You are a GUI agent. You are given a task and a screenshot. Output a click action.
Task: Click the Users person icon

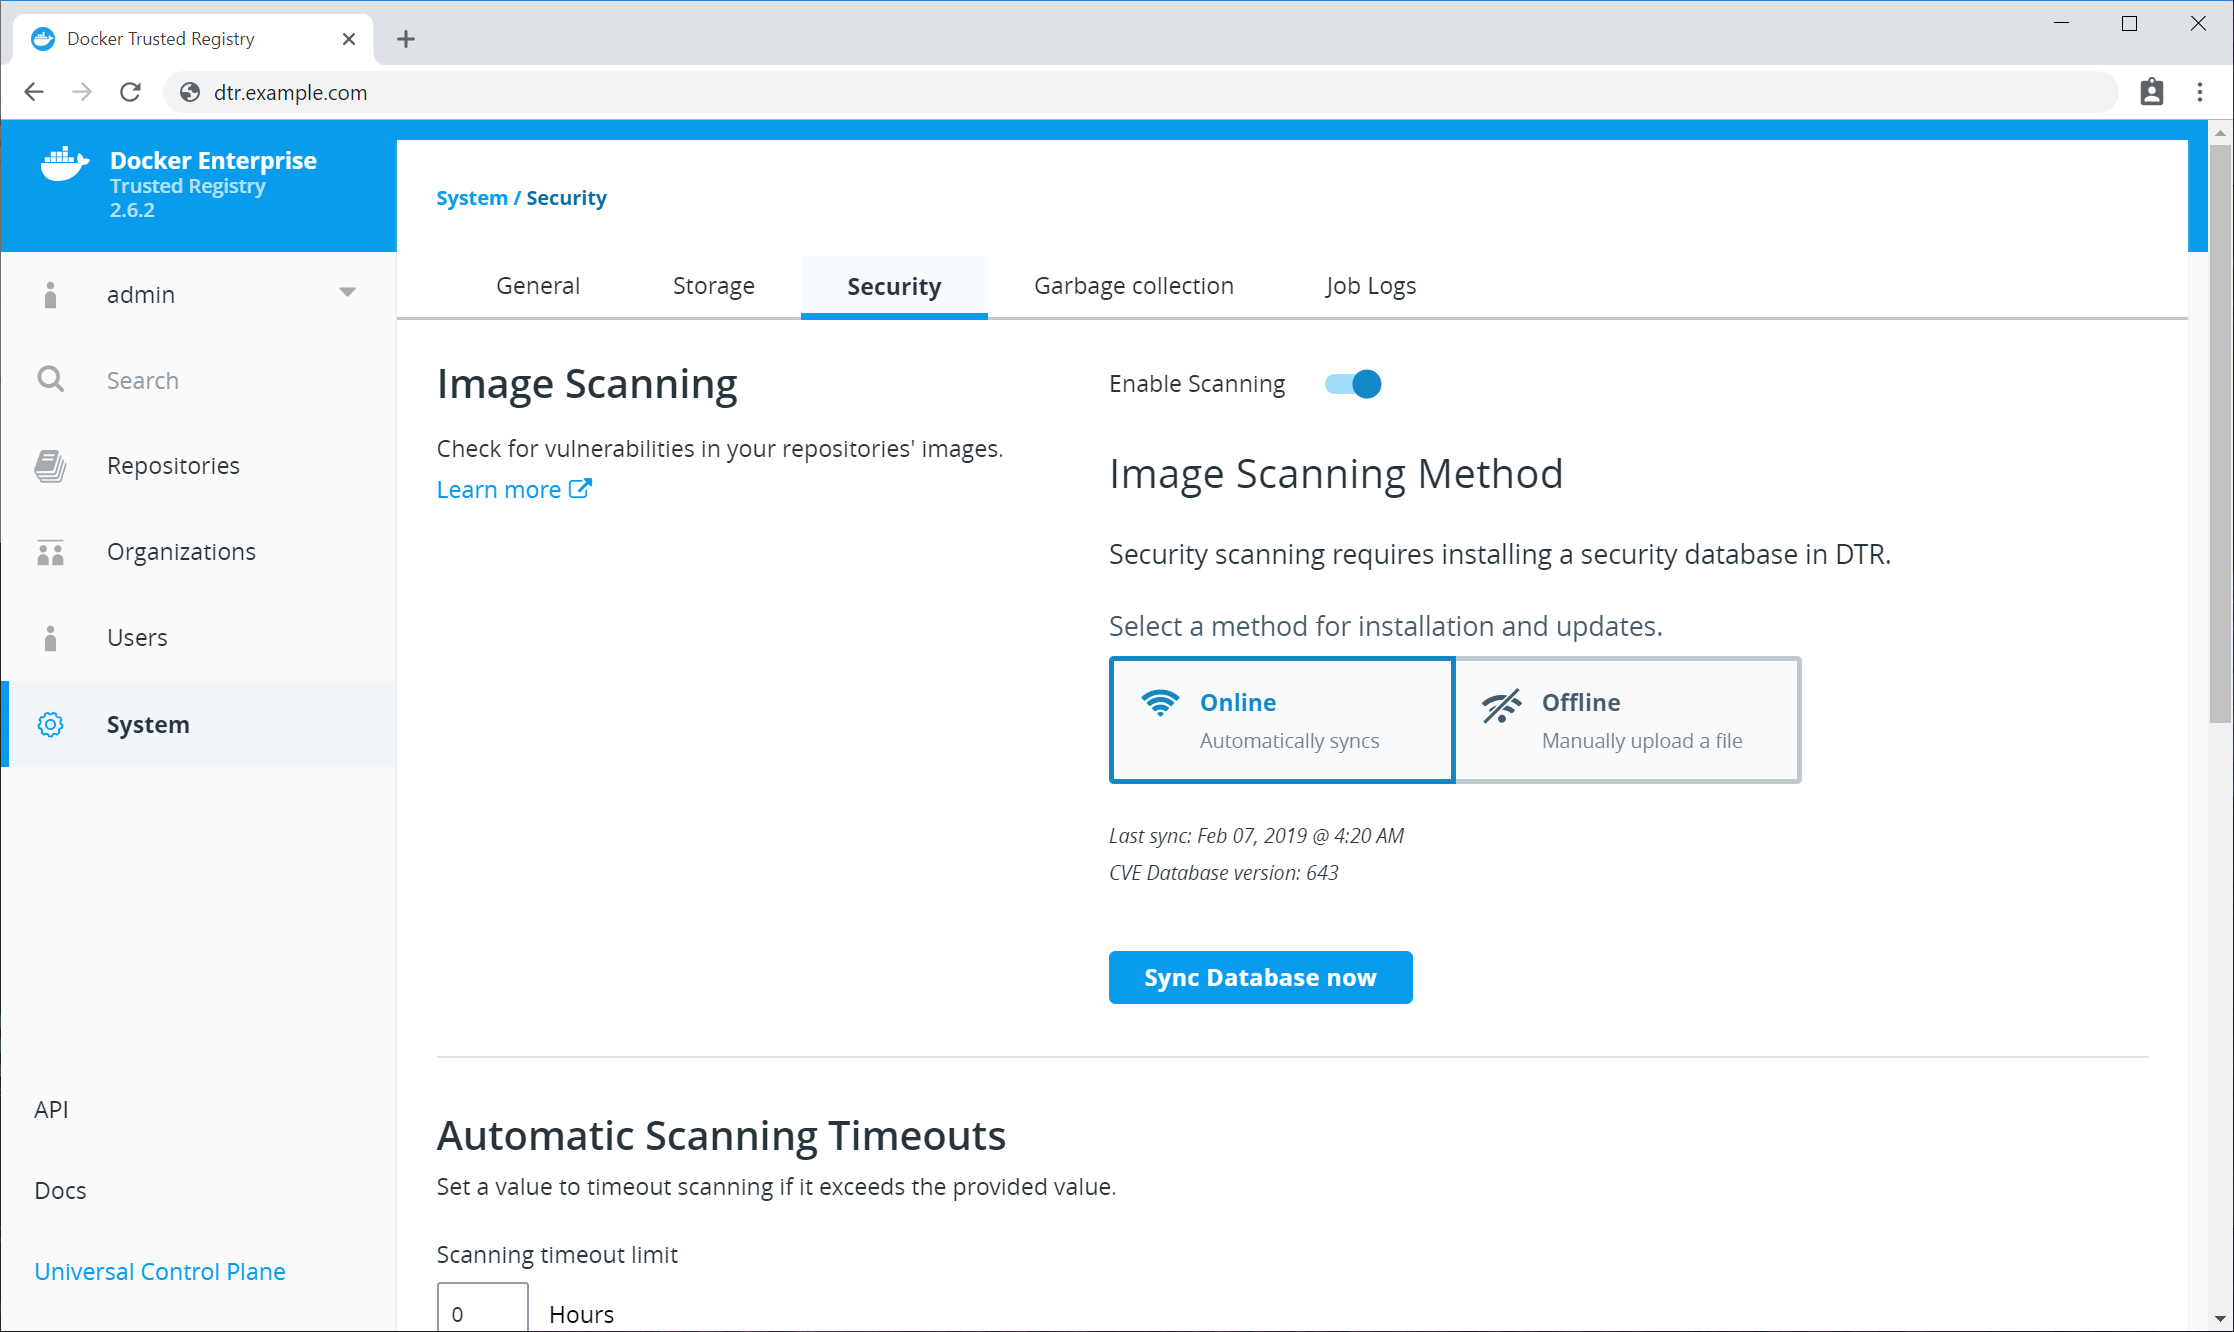point(50,638)
